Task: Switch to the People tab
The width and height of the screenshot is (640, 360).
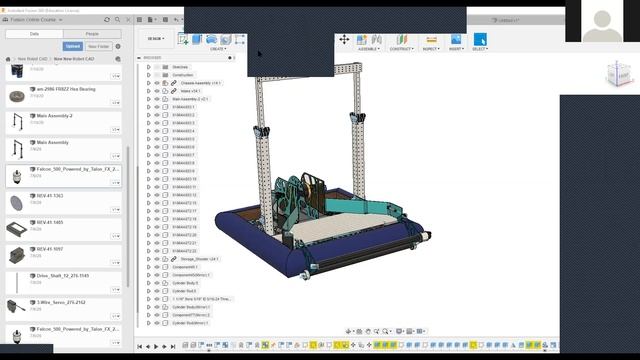Action: (x=92, y=34)
